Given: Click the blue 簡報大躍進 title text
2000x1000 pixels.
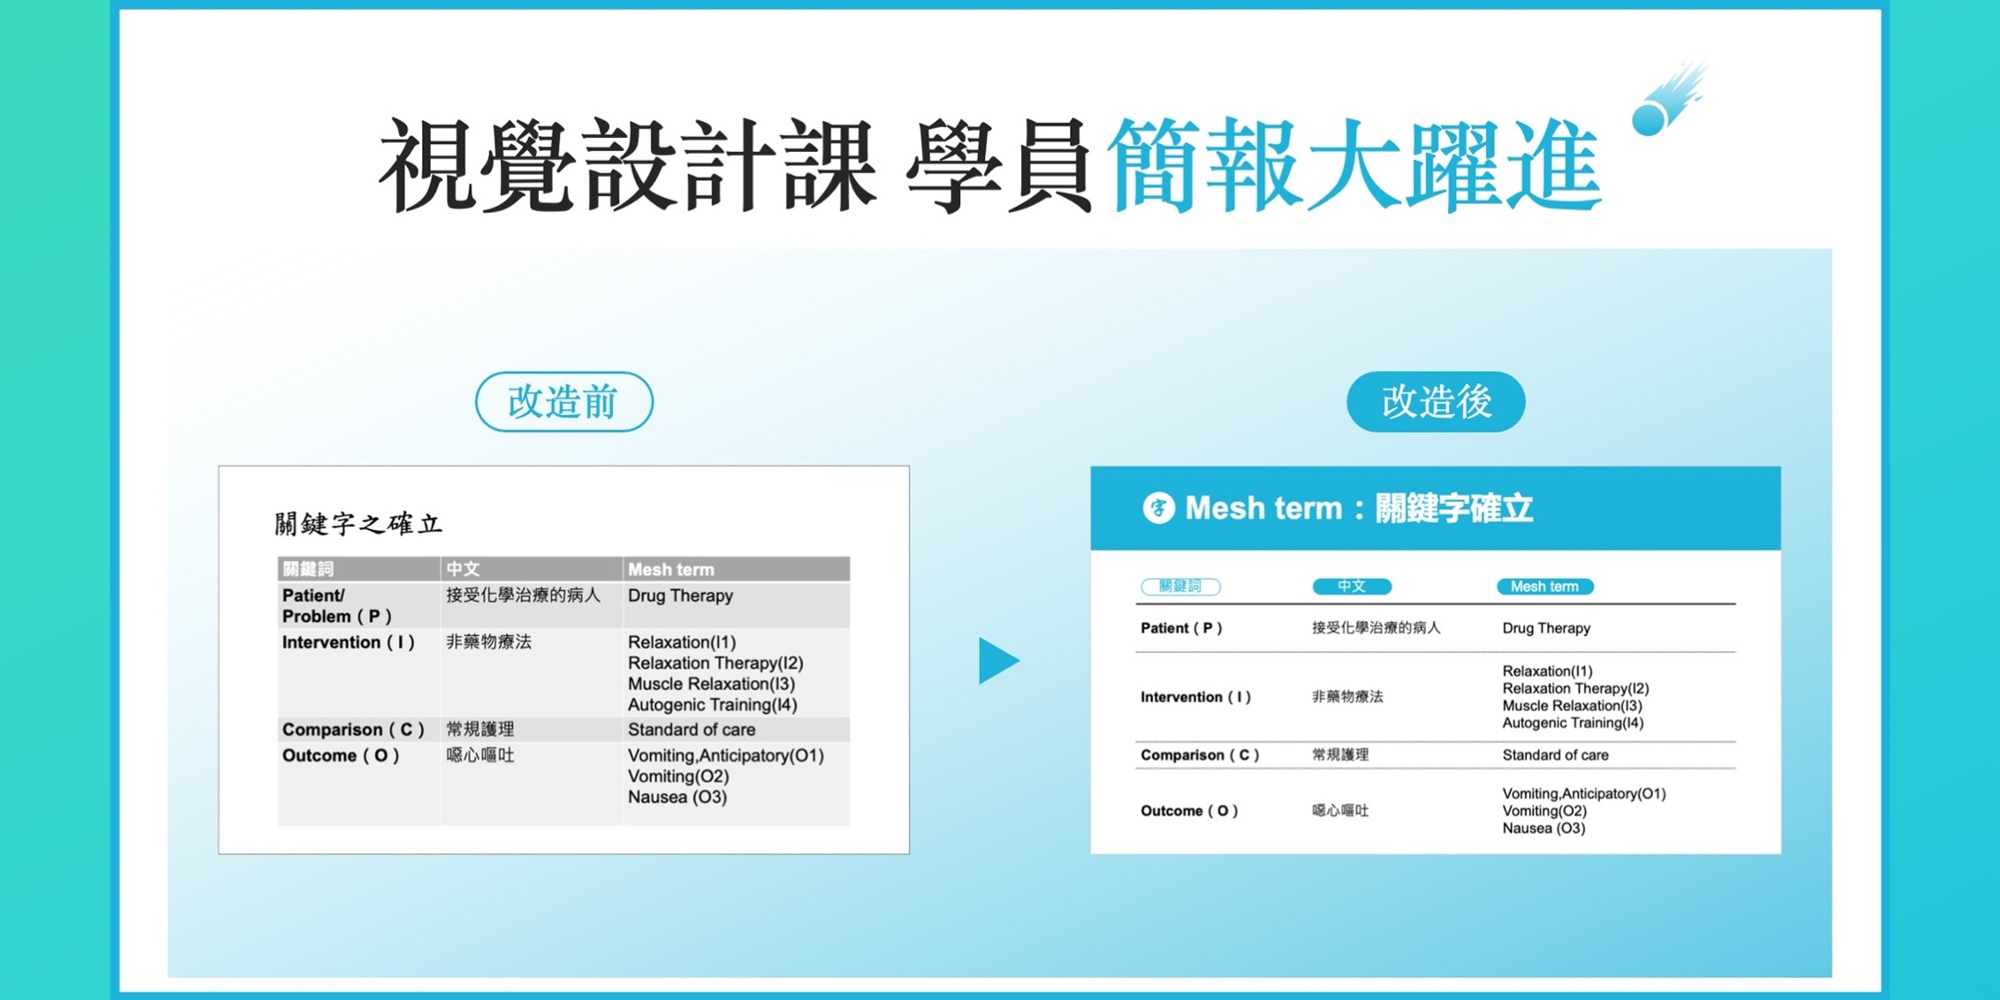Looking at the screenshot, I should (x=1355, y=166).
